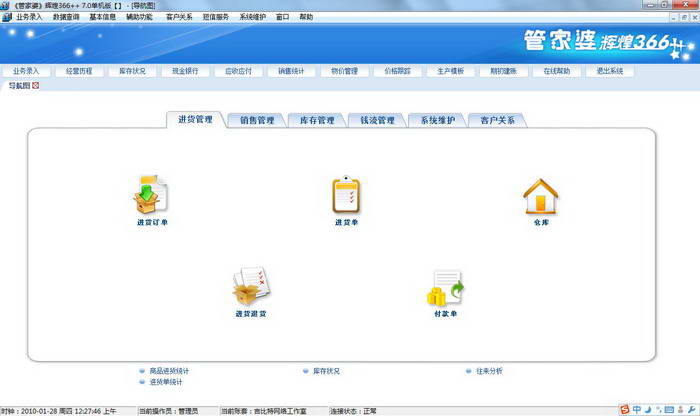The width and height of the screenshot is (700, 416).
Task: Click the 库存状况 toolbar button
Action: 132,71
